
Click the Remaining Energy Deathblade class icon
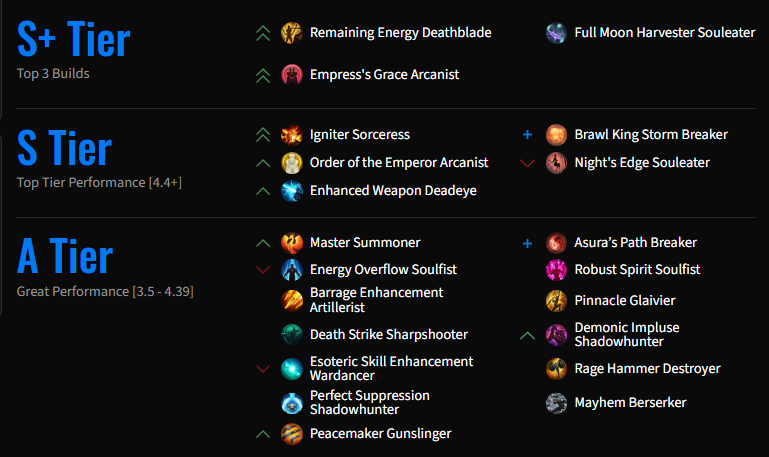coord(291,33)
